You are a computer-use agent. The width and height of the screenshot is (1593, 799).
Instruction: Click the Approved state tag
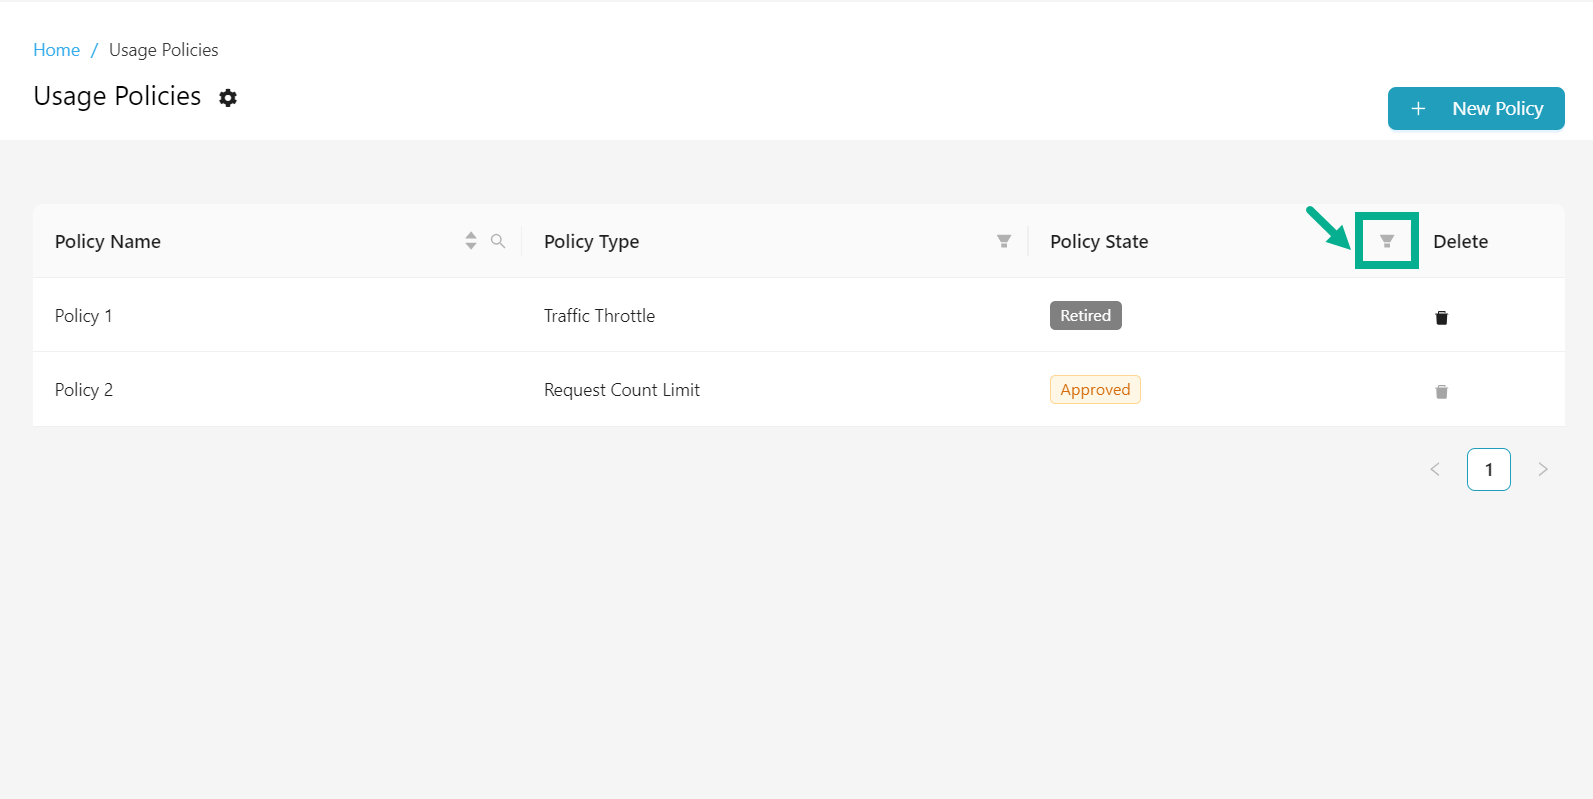(x=1095, y=390)
